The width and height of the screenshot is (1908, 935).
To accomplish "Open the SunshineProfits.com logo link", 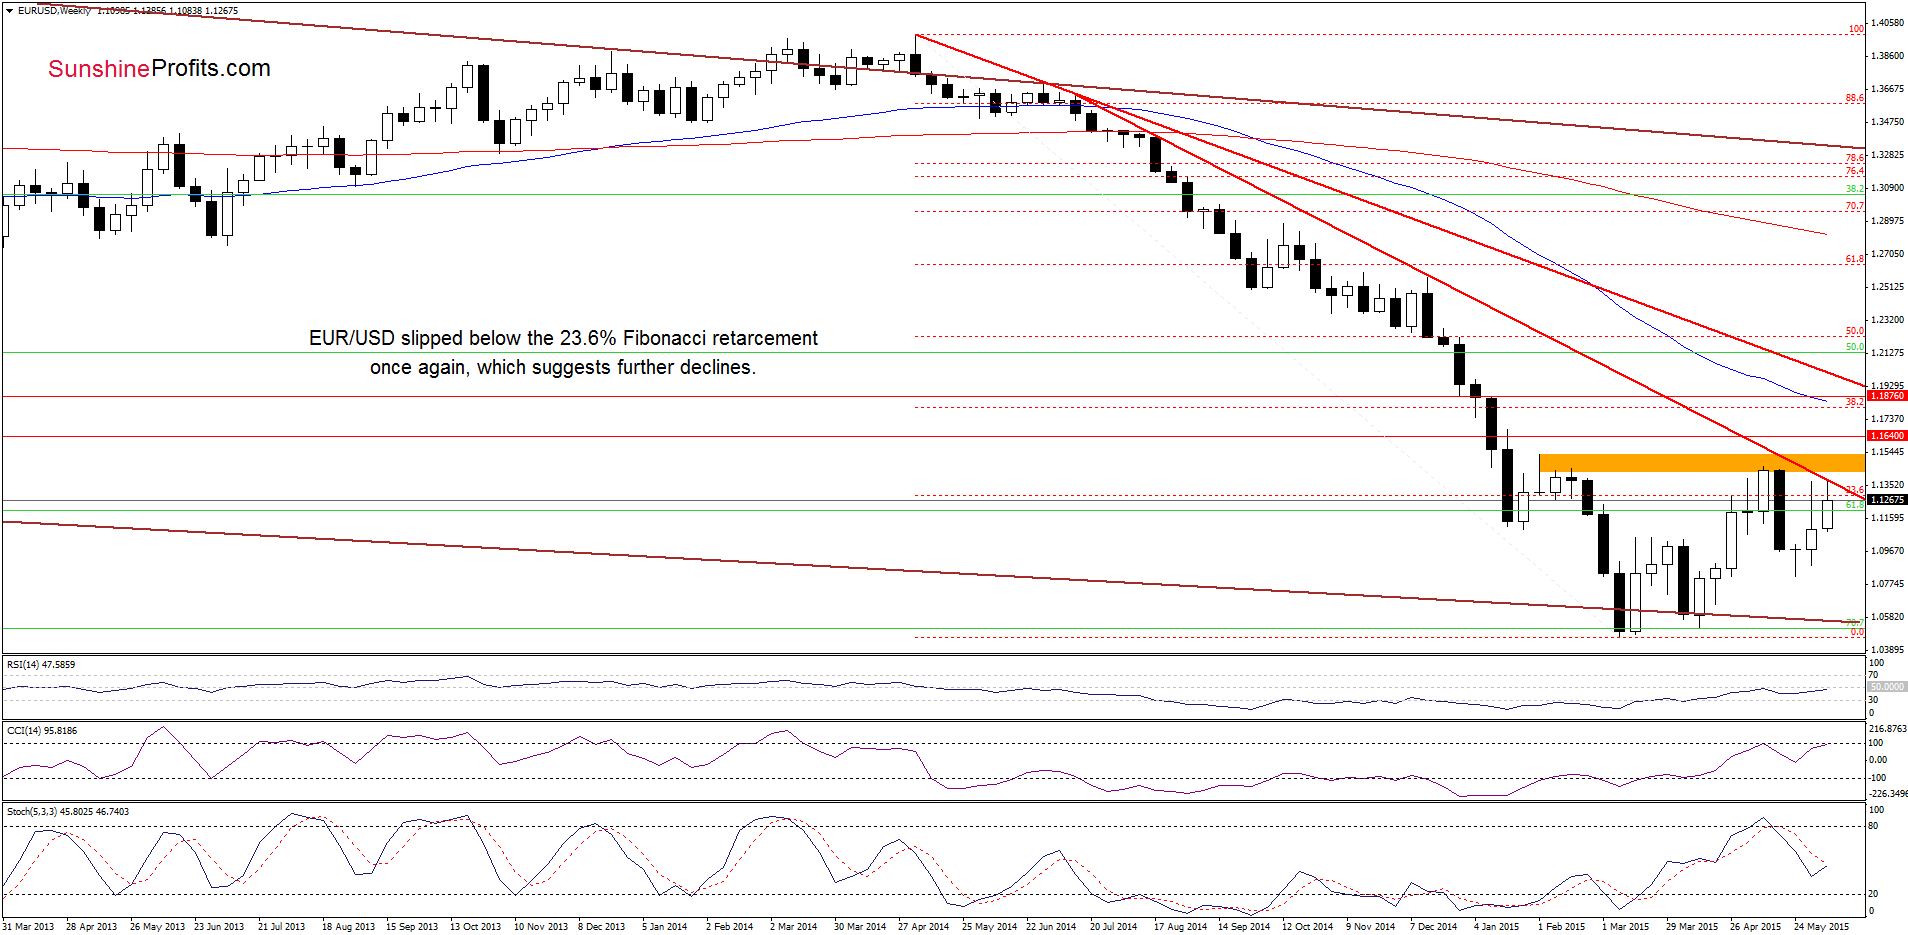I will tap(159, 68).
